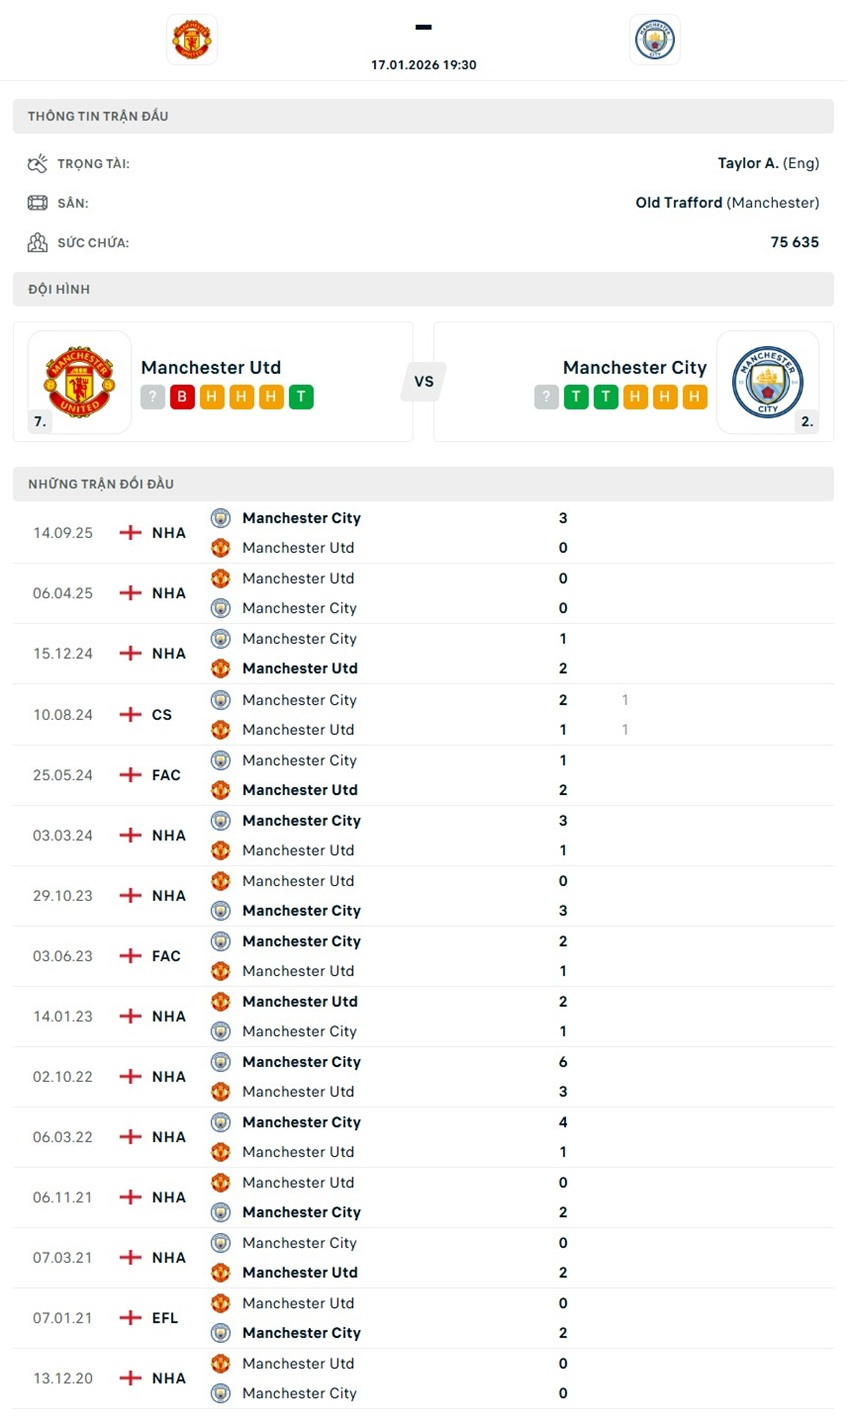
Task: Click the green T form badge for Manchester City
Action: [575, 397]
